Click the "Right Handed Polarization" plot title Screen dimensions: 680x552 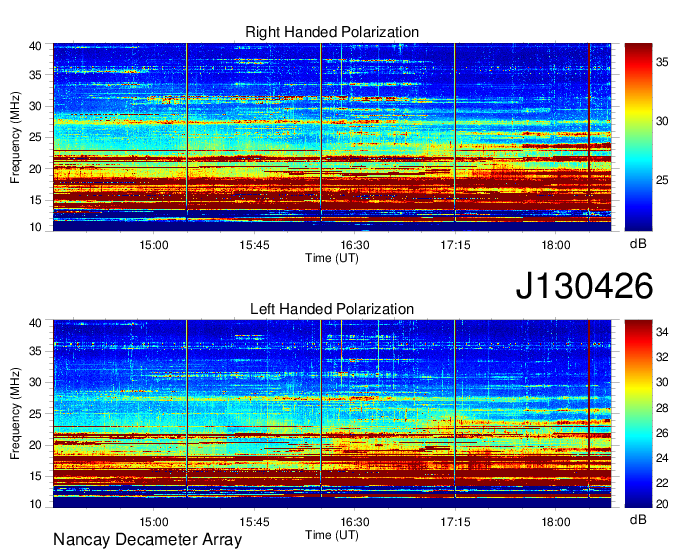[332, 32]
